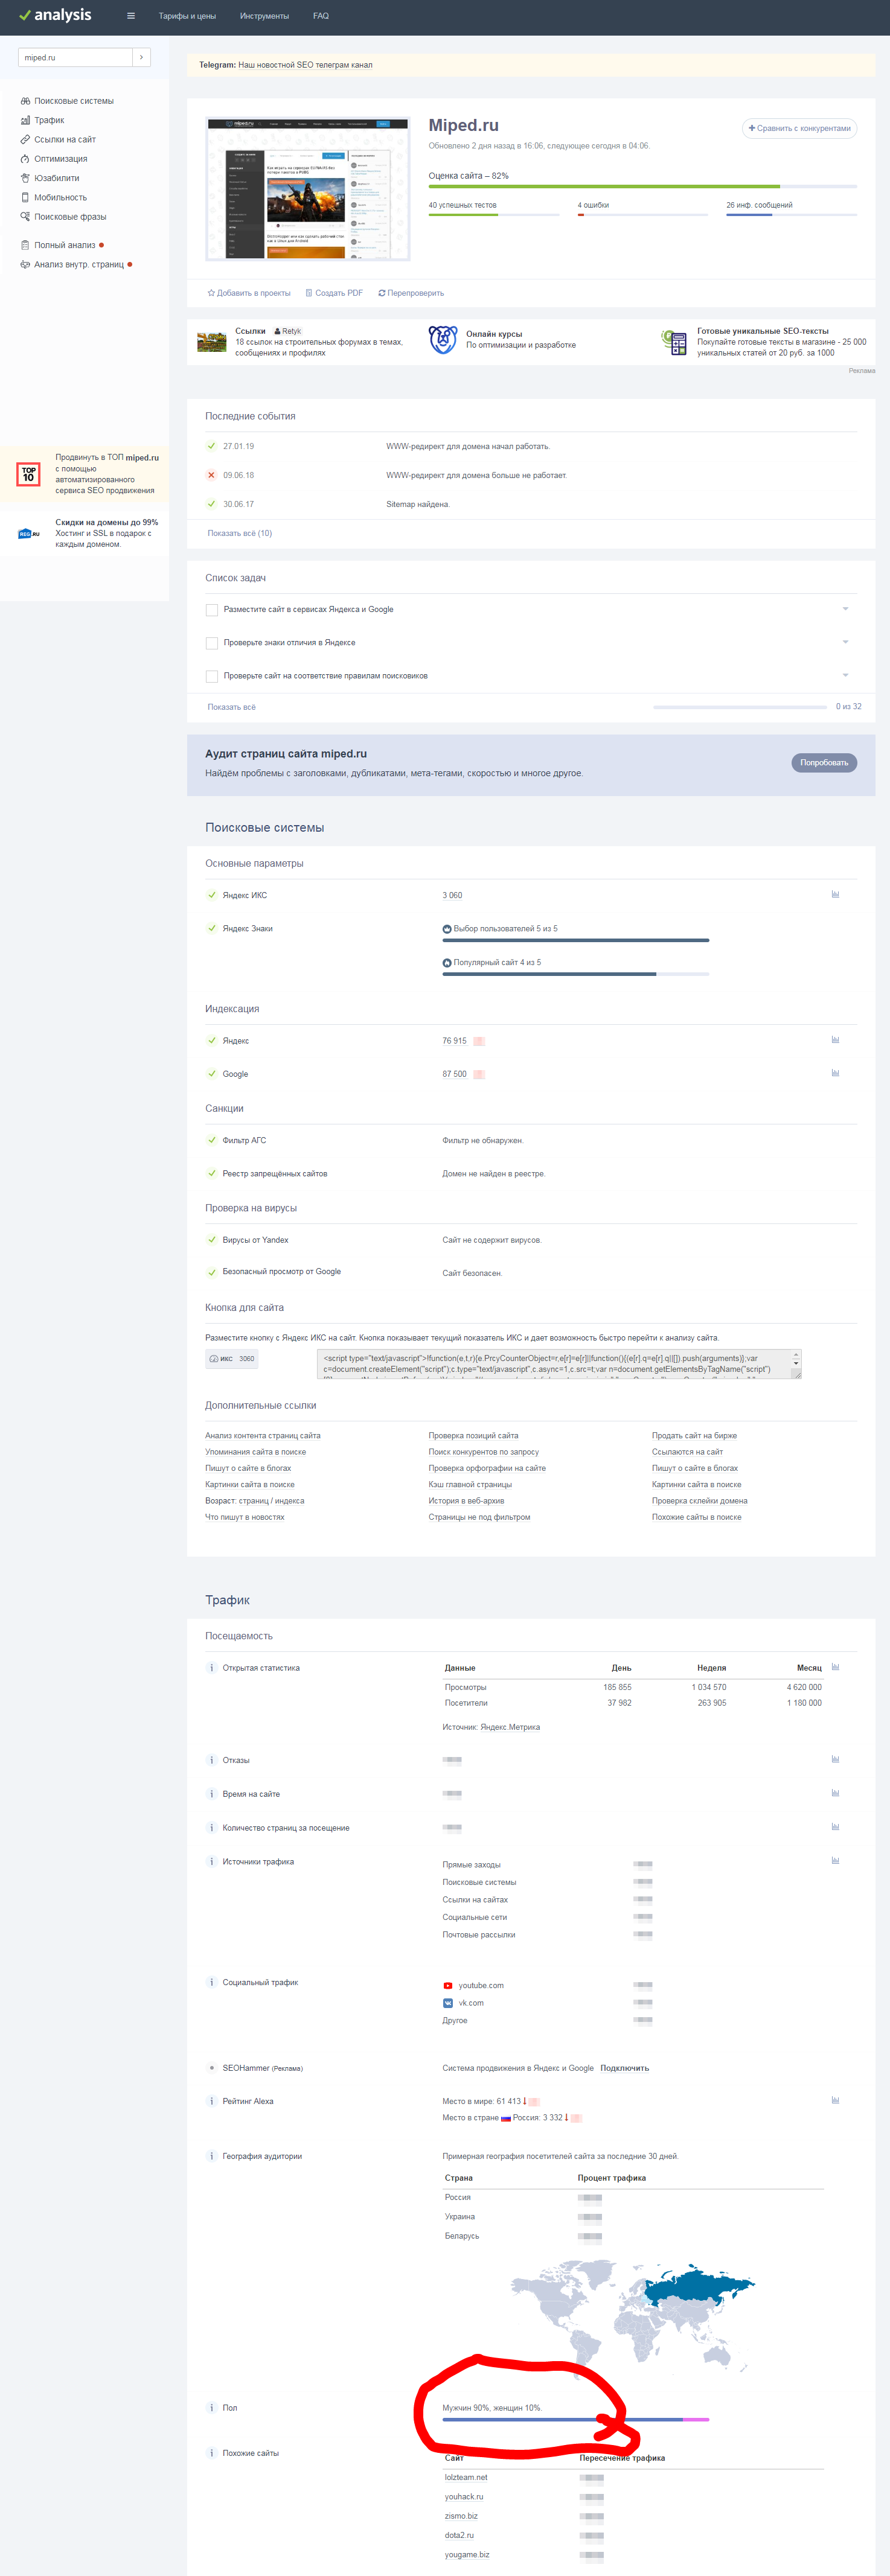Click the Выбор пользователей rating bar
Screen dimensions: 890x2576
(576, 940)
